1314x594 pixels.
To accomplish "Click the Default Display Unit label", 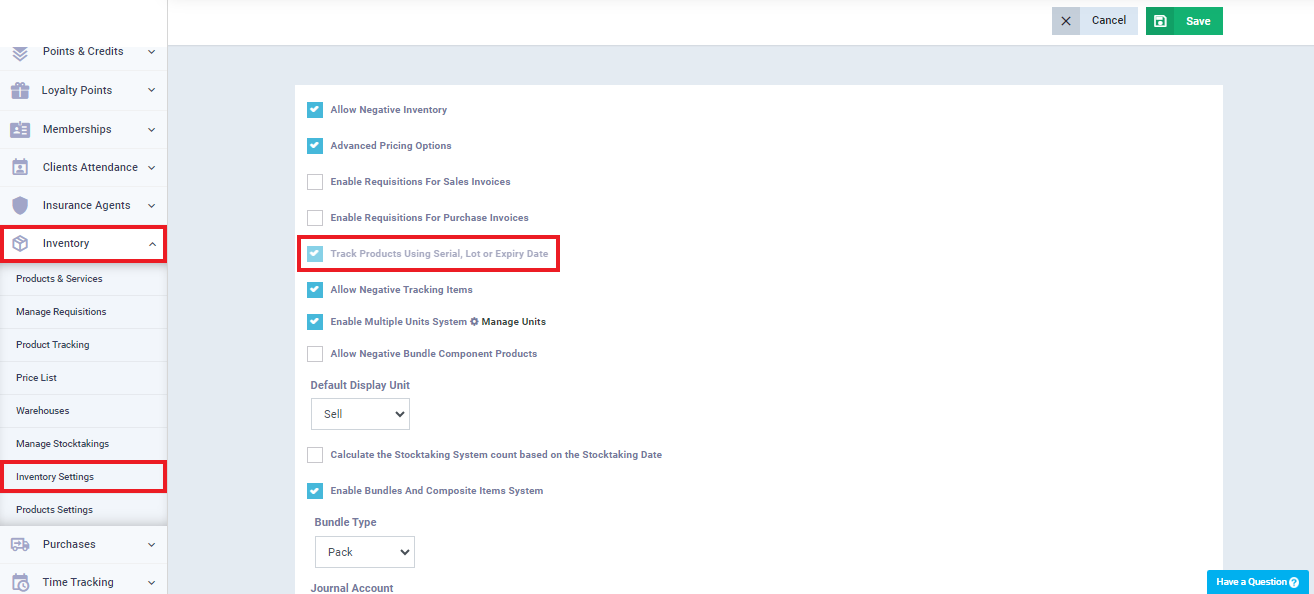I will [x=360, y=385].
